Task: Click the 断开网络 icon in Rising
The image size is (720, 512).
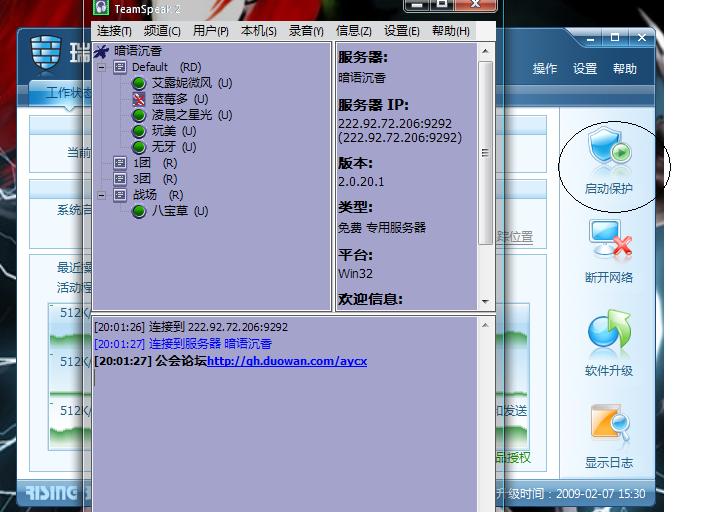Action: 610,237
